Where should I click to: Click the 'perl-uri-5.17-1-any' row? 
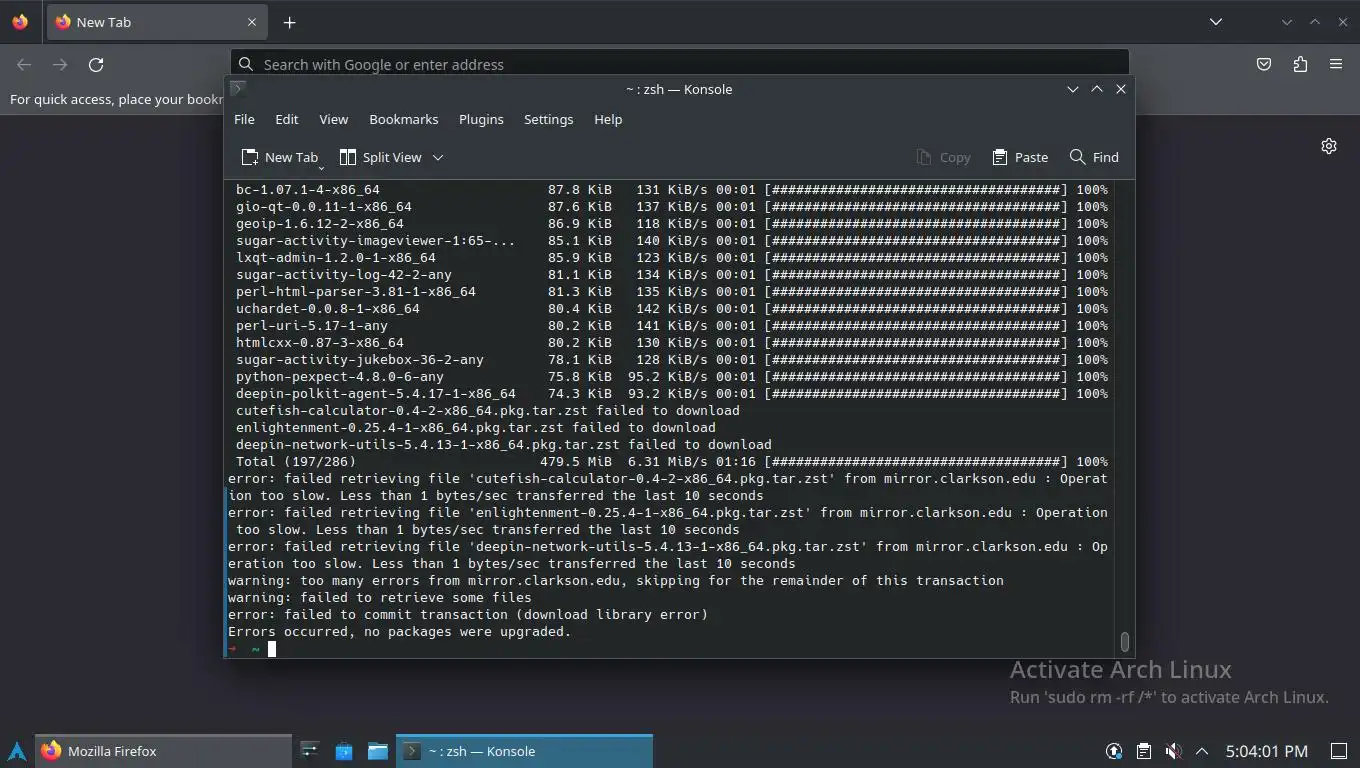[x=672, y=325]
